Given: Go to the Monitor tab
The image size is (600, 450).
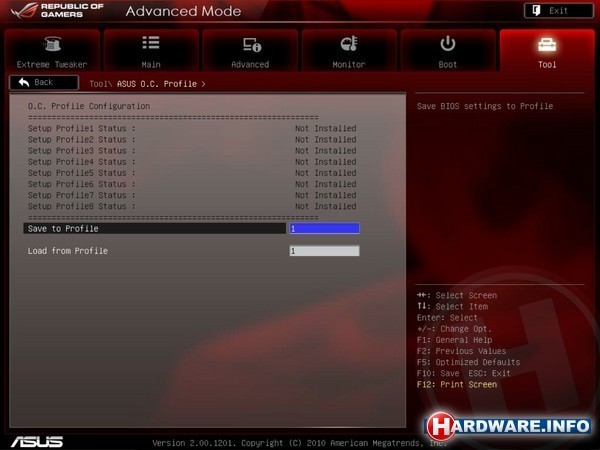Looking at the screenshot, I should tap(349, 50).
